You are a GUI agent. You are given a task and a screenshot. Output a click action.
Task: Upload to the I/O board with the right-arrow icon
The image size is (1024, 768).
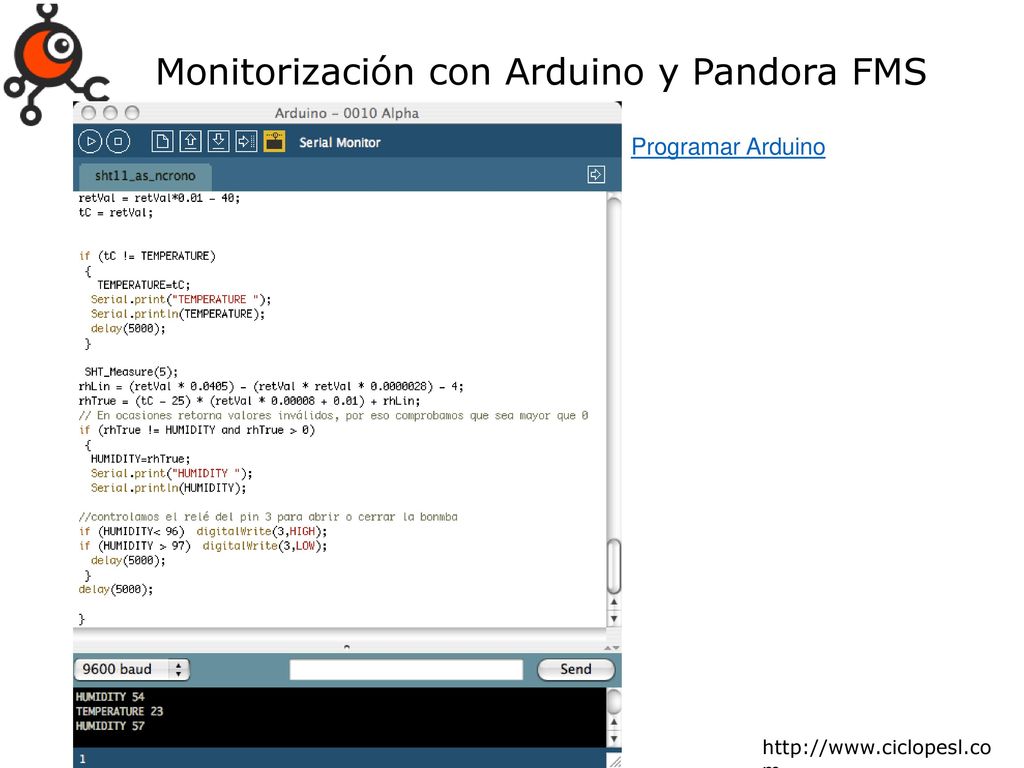pyautogui.click(x=246, y=142)
